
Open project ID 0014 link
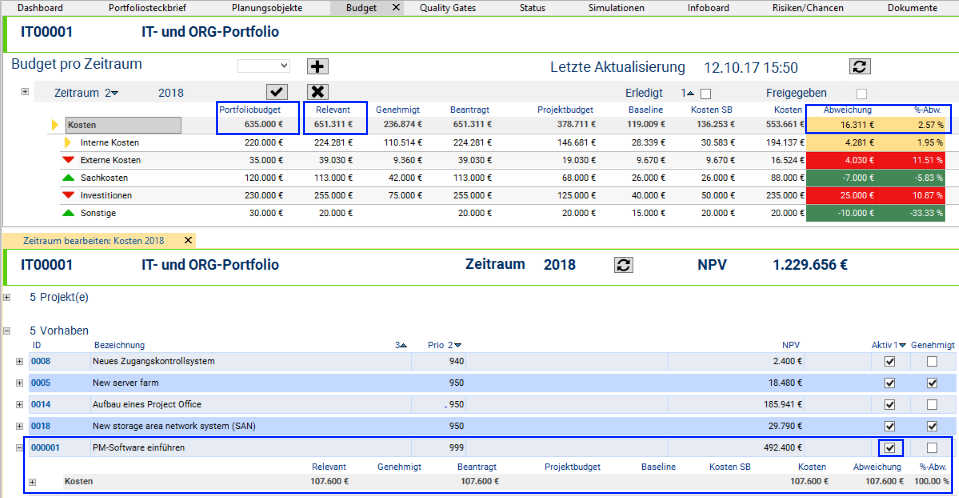40,404
